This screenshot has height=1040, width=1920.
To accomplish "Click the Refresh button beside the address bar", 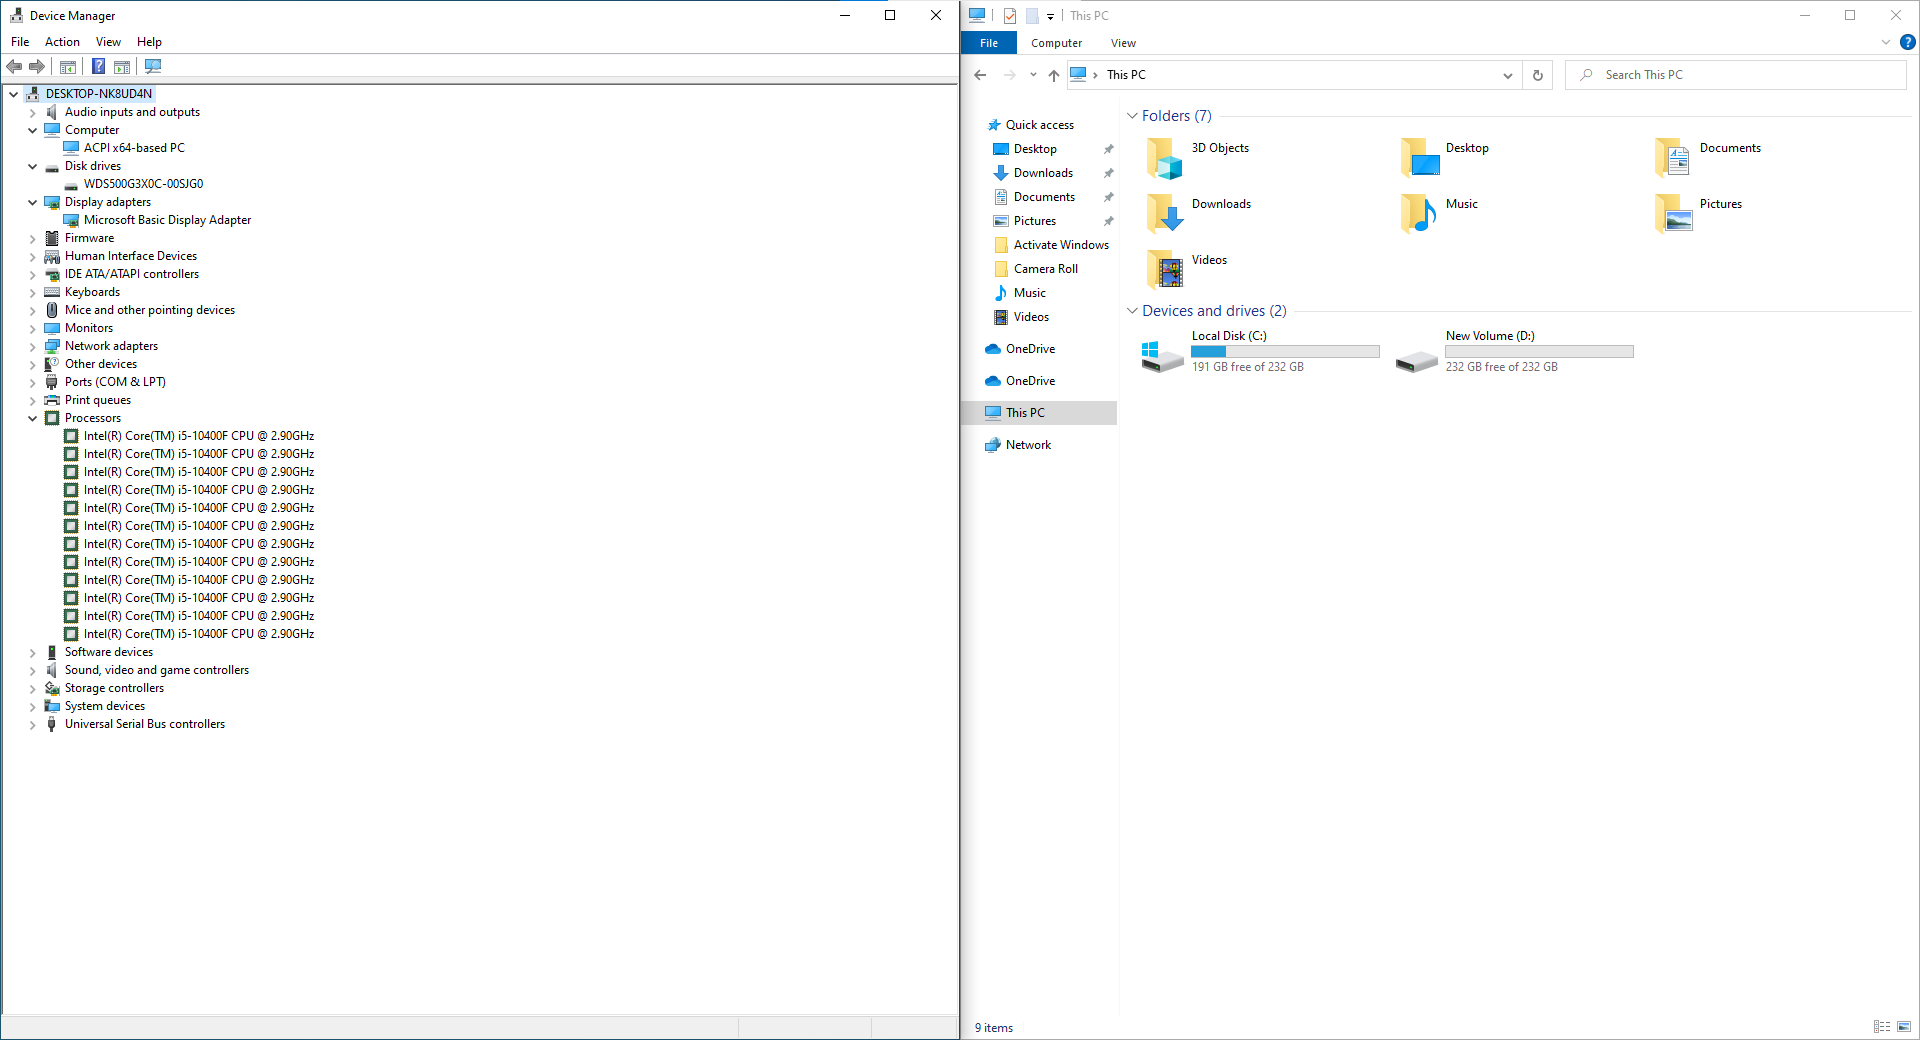I will [x=1538, y=75].
